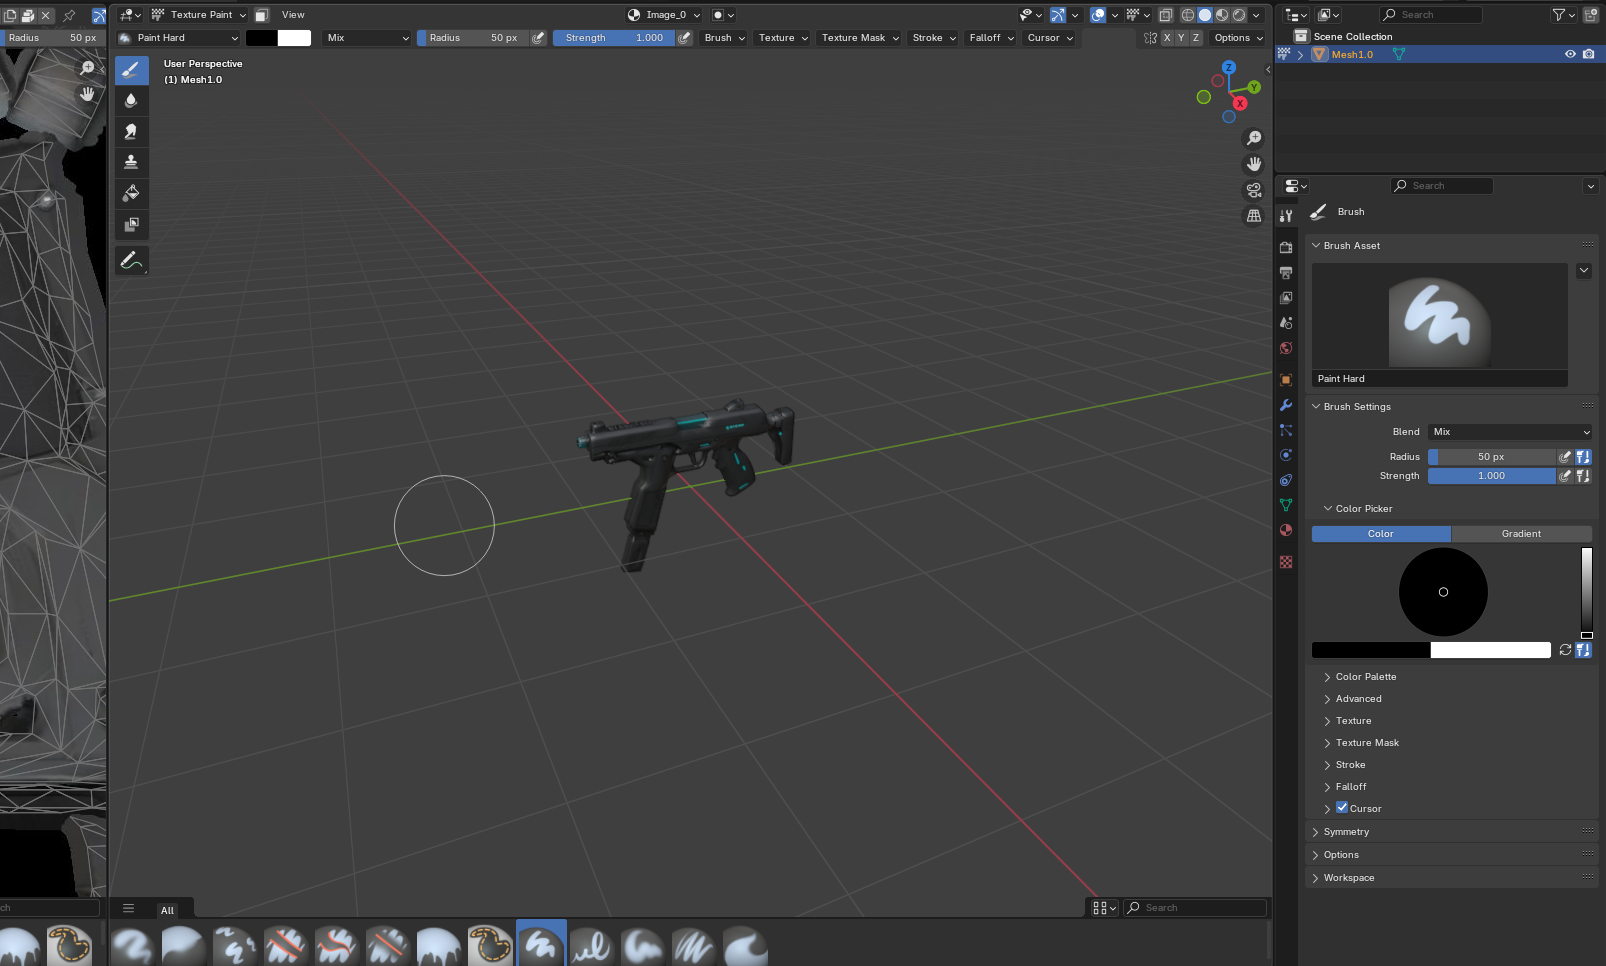Image resolution: width=1606 pixels, height=966 pixels.
Task: Open the Blend Mix dropdown in Brush Settings
Action: tap(1510, 432)
